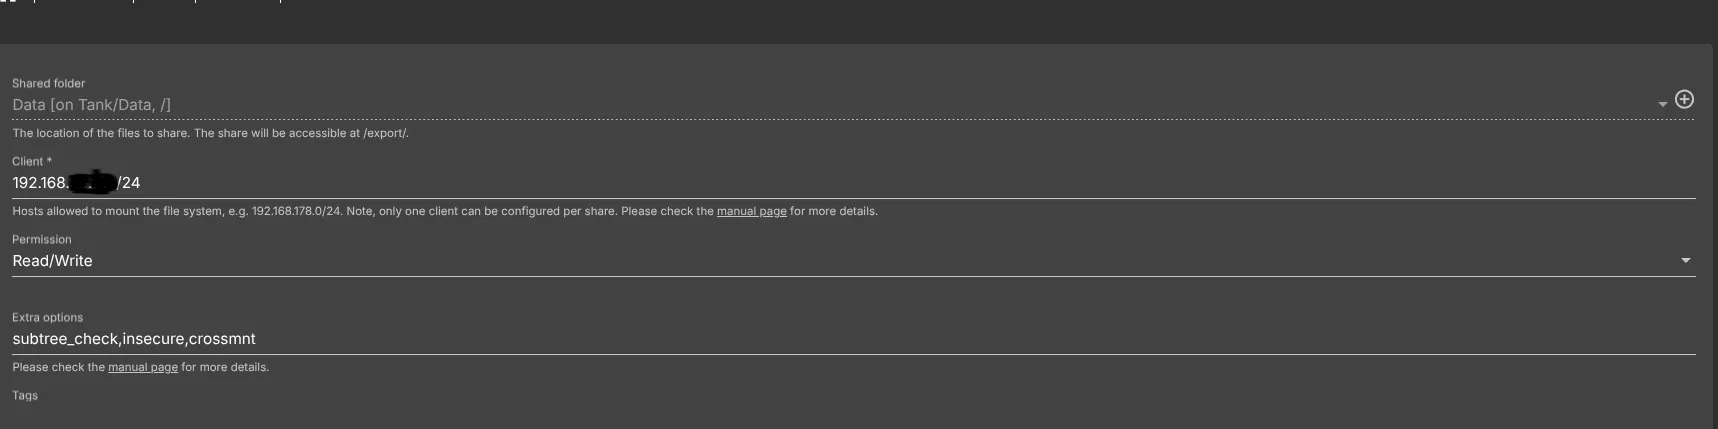
Task: Click the crossmnt text in Extra options
Action: click(x=222, y=339)
